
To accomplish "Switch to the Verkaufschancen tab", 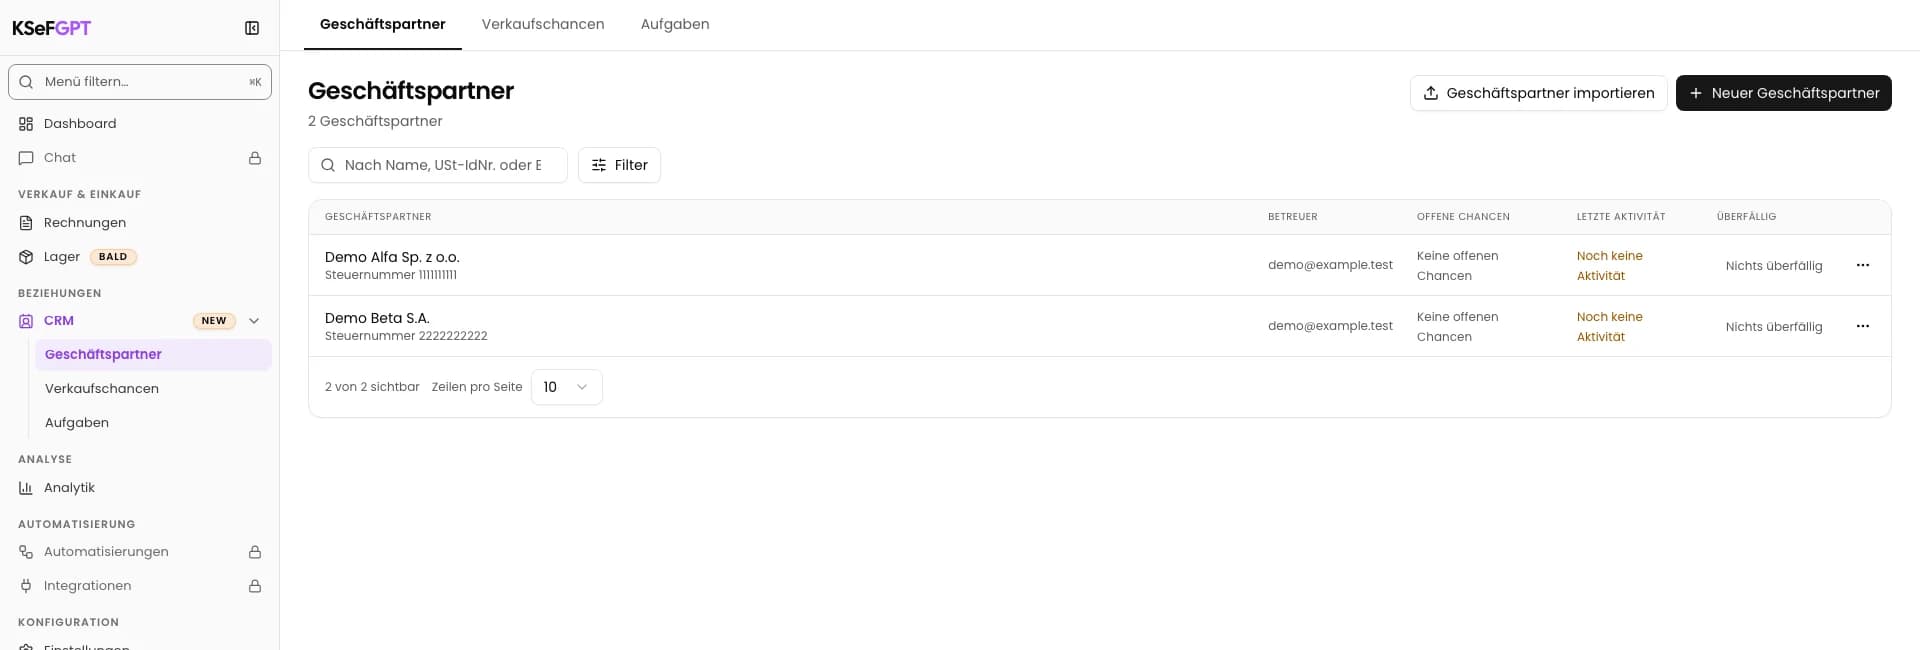I will point(543,24).
